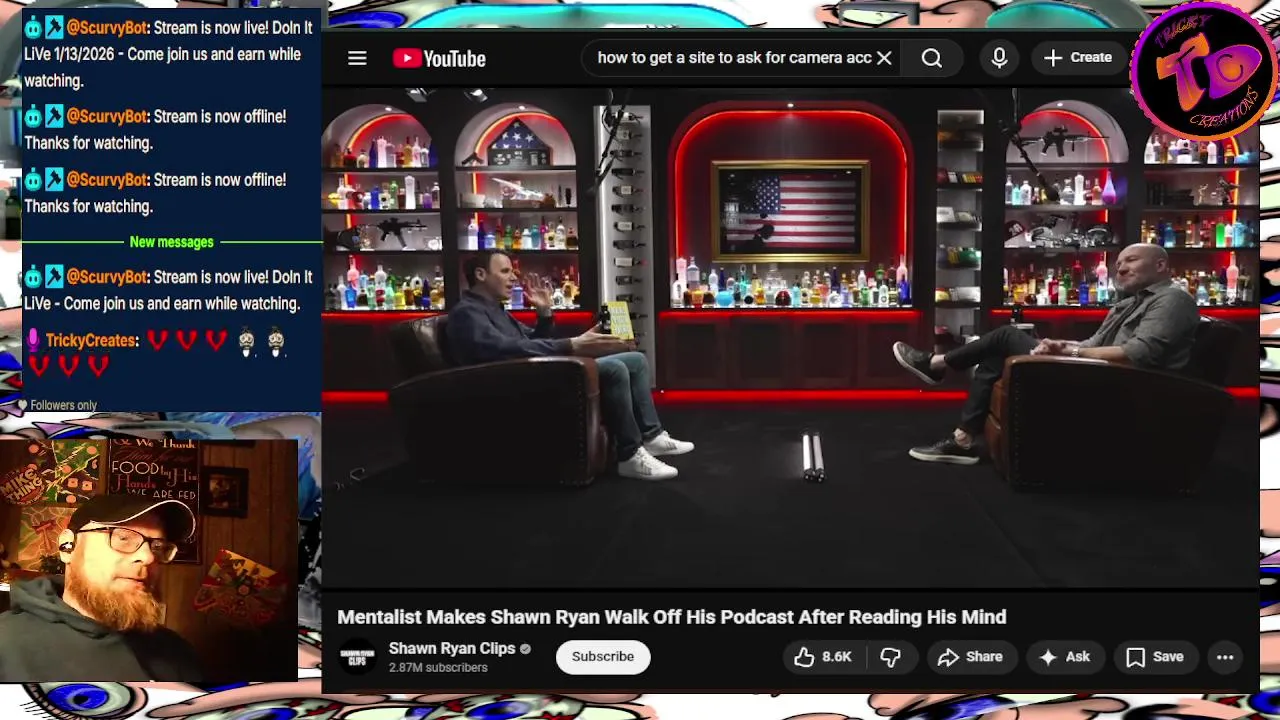Viewport: 1280px width, 720px height.
Task: Click into the YouTube search field
Action: [x=734, y=58]
